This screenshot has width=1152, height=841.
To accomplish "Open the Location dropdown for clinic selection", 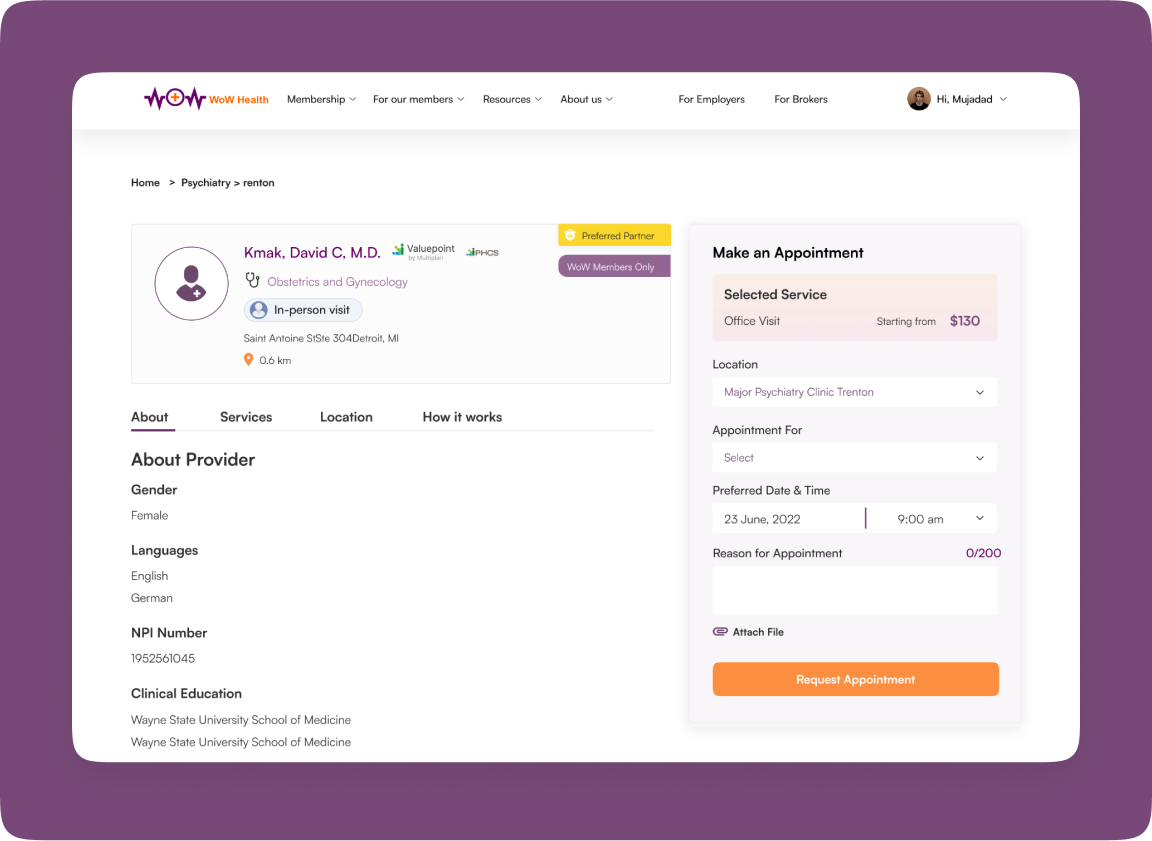I will coord(854,392).
